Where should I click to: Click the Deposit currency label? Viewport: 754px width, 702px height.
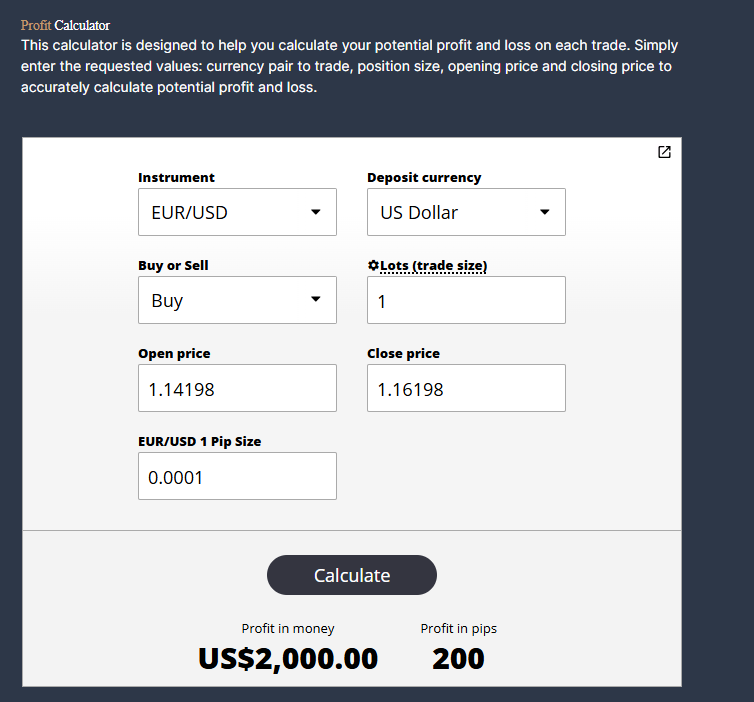click(x=424, y=178)
